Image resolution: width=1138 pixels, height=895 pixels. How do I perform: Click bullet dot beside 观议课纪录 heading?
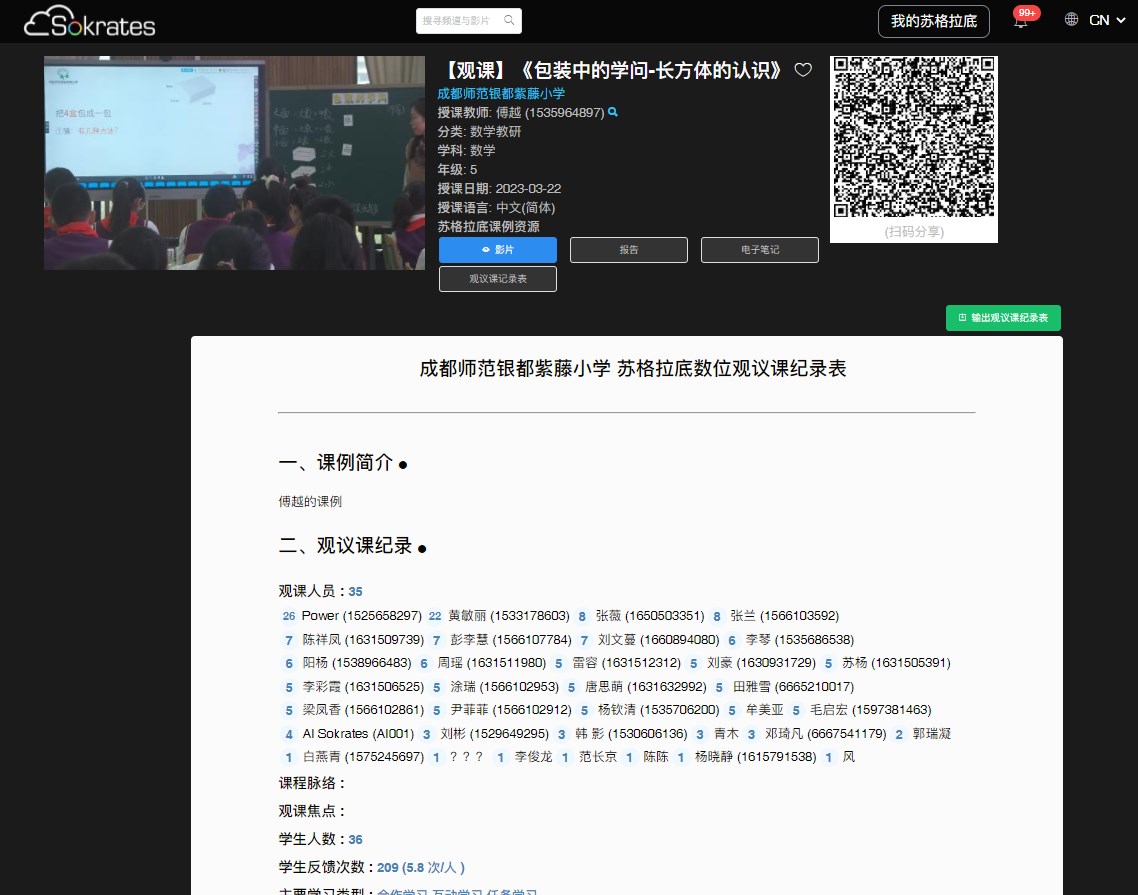coord(422,548)
